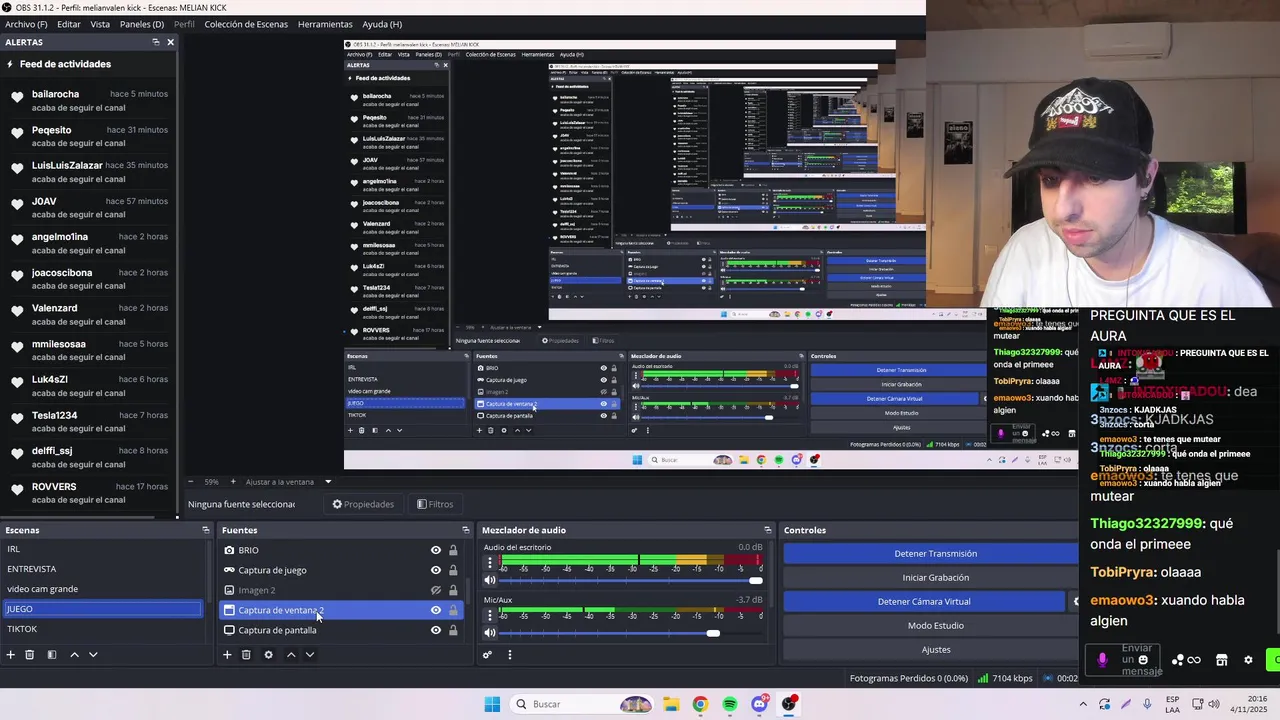Delete the selected scene with the Escenas trash icon

[x=30, y=655]
